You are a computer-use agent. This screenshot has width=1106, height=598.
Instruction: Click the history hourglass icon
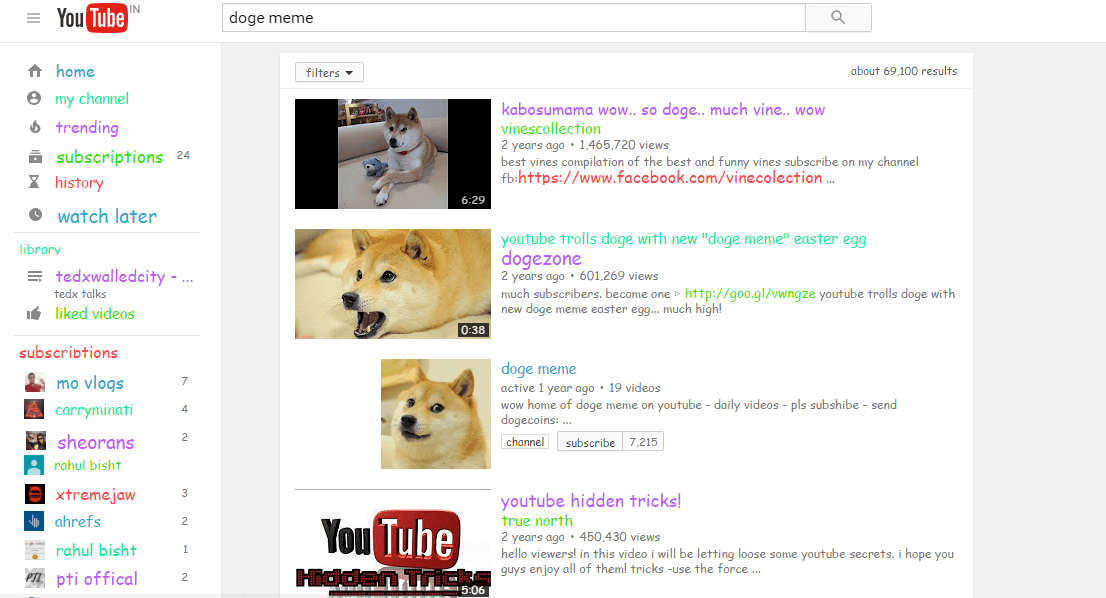click(x=34, y=182)
